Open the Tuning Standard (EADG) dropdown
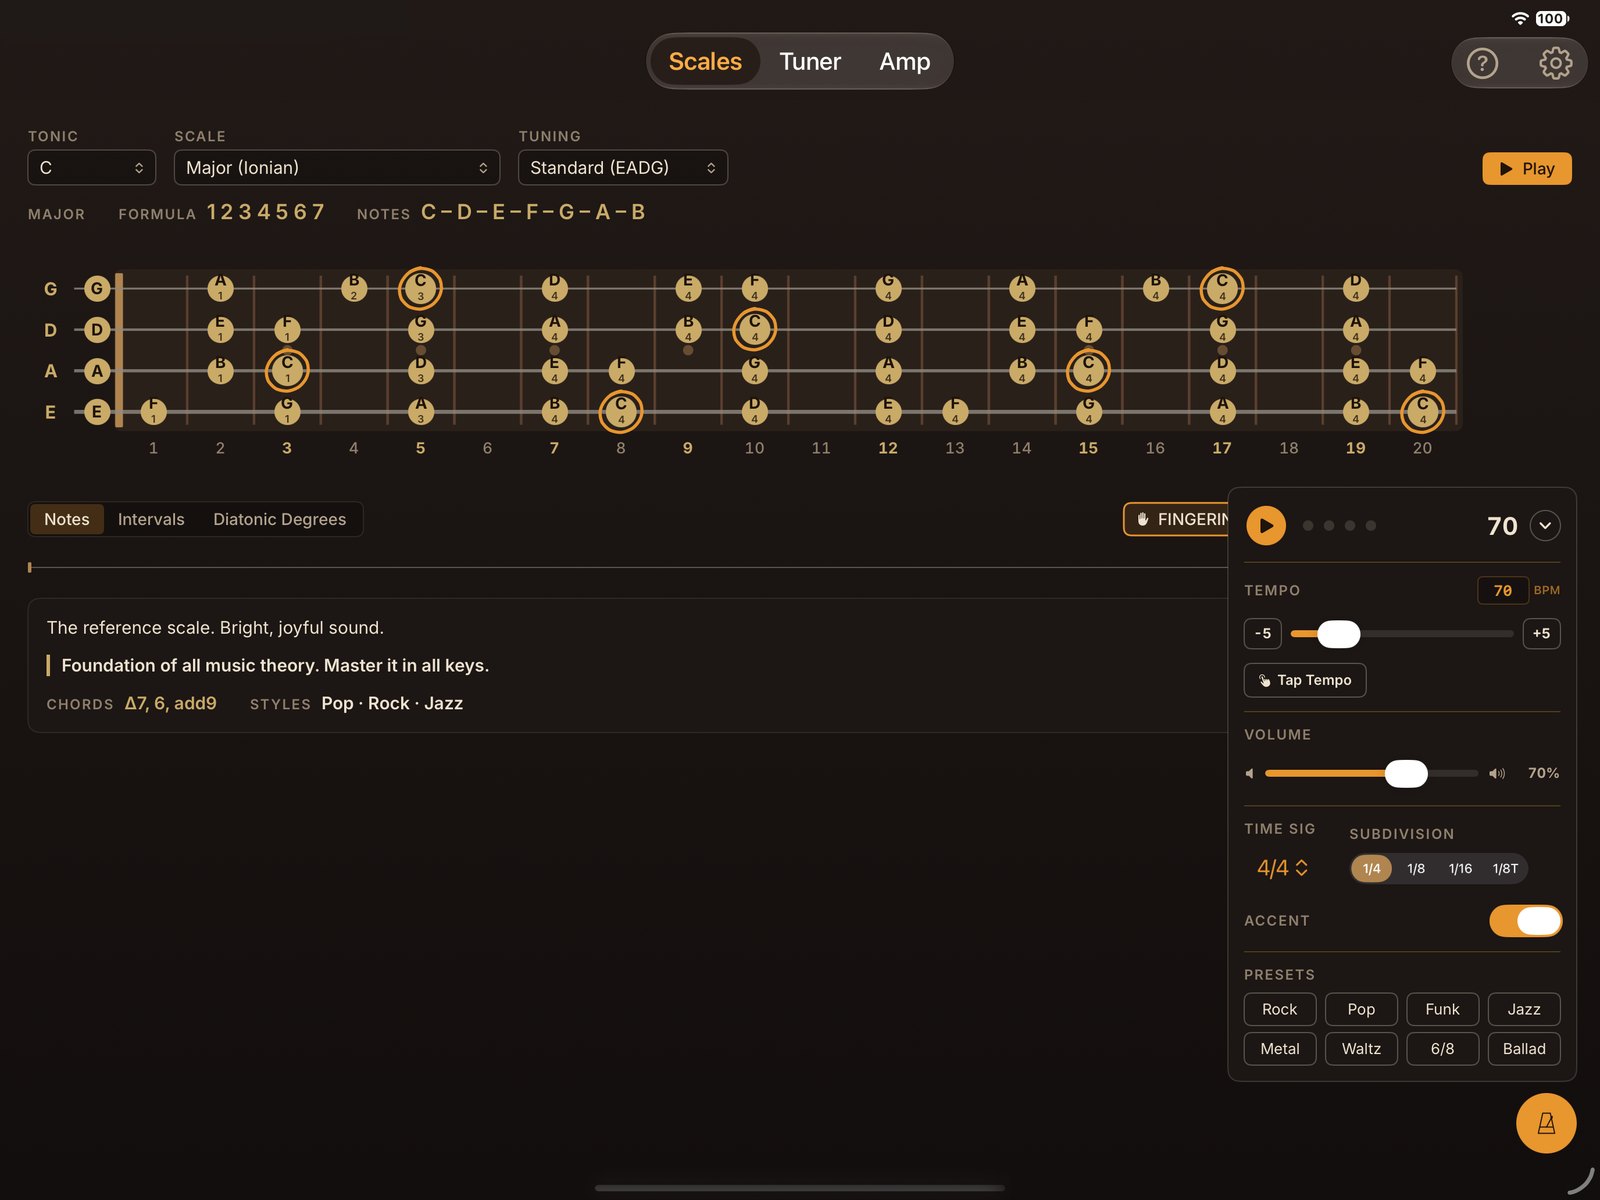 click(x=623, y=168)
